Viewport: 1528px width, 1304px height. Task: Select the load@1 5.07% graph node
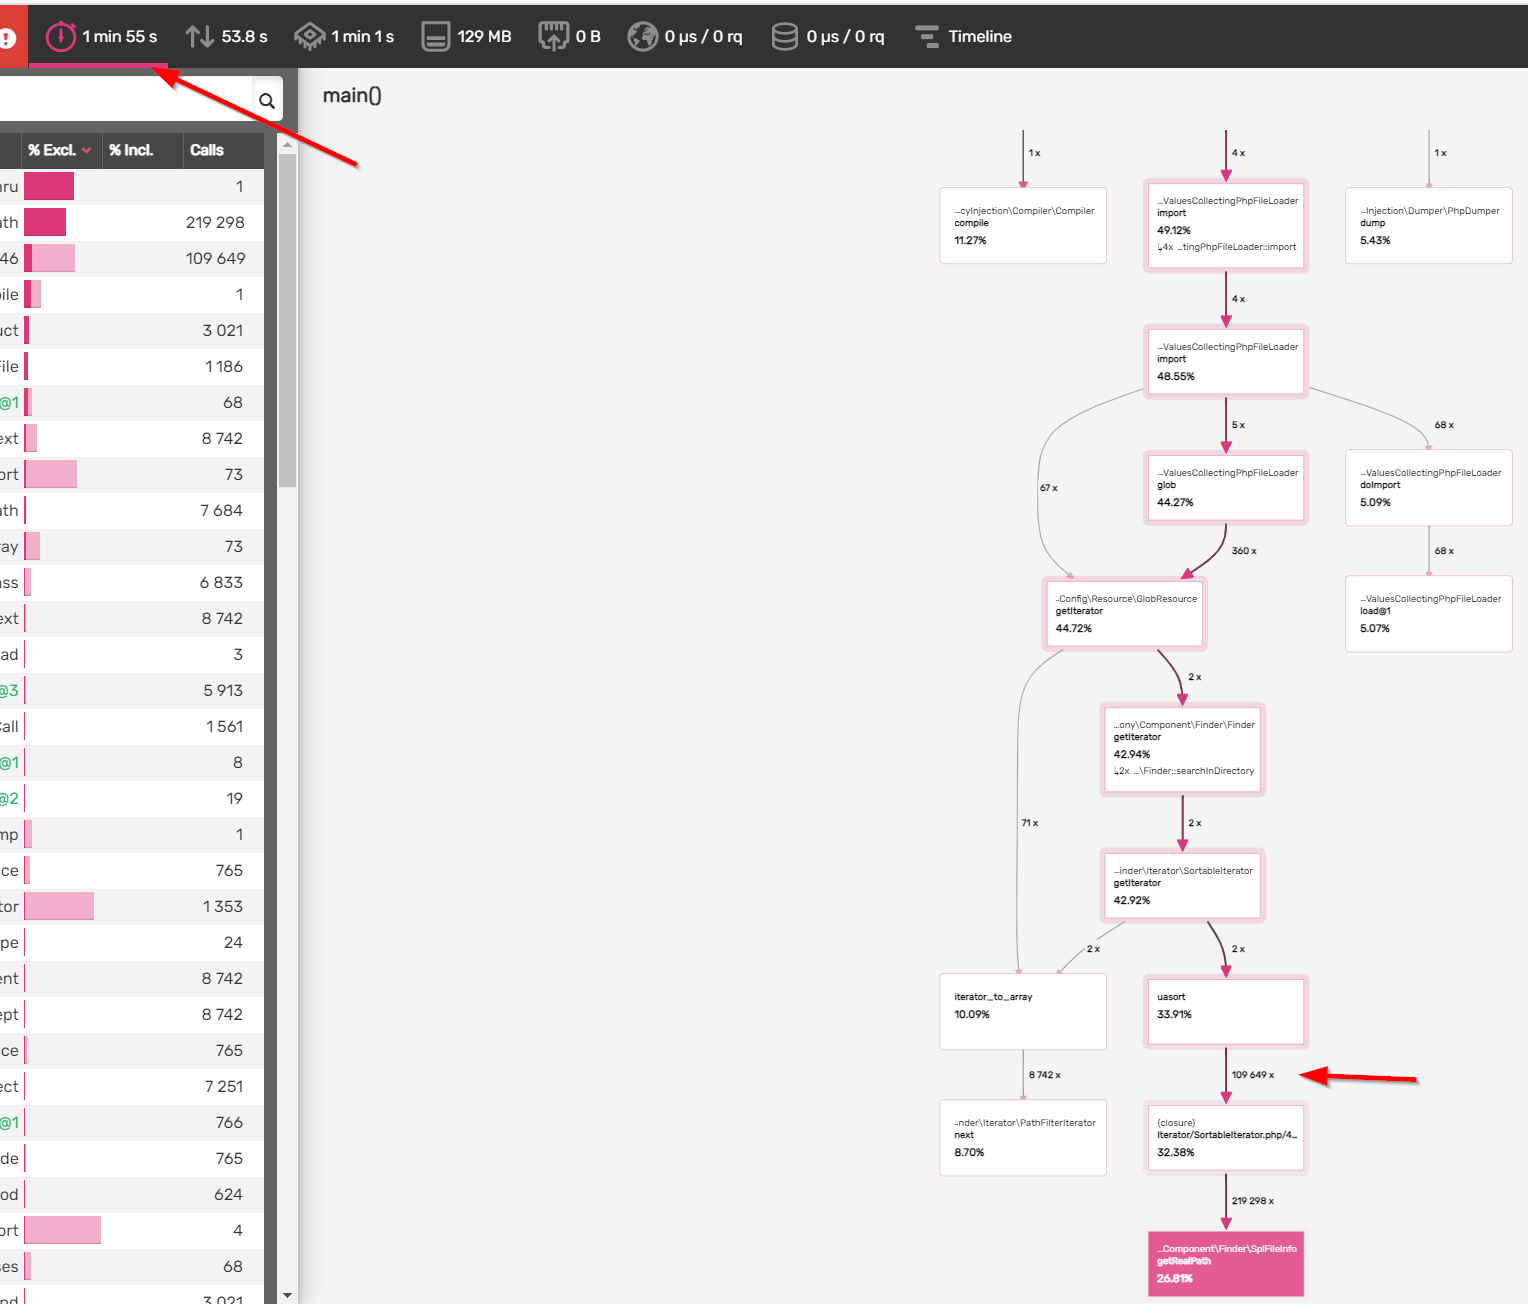coord(1429,614)
